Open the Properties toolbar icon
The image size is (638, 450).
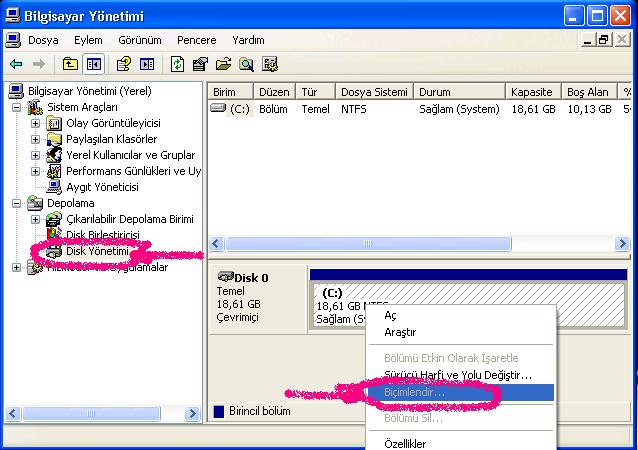point(200,64)
